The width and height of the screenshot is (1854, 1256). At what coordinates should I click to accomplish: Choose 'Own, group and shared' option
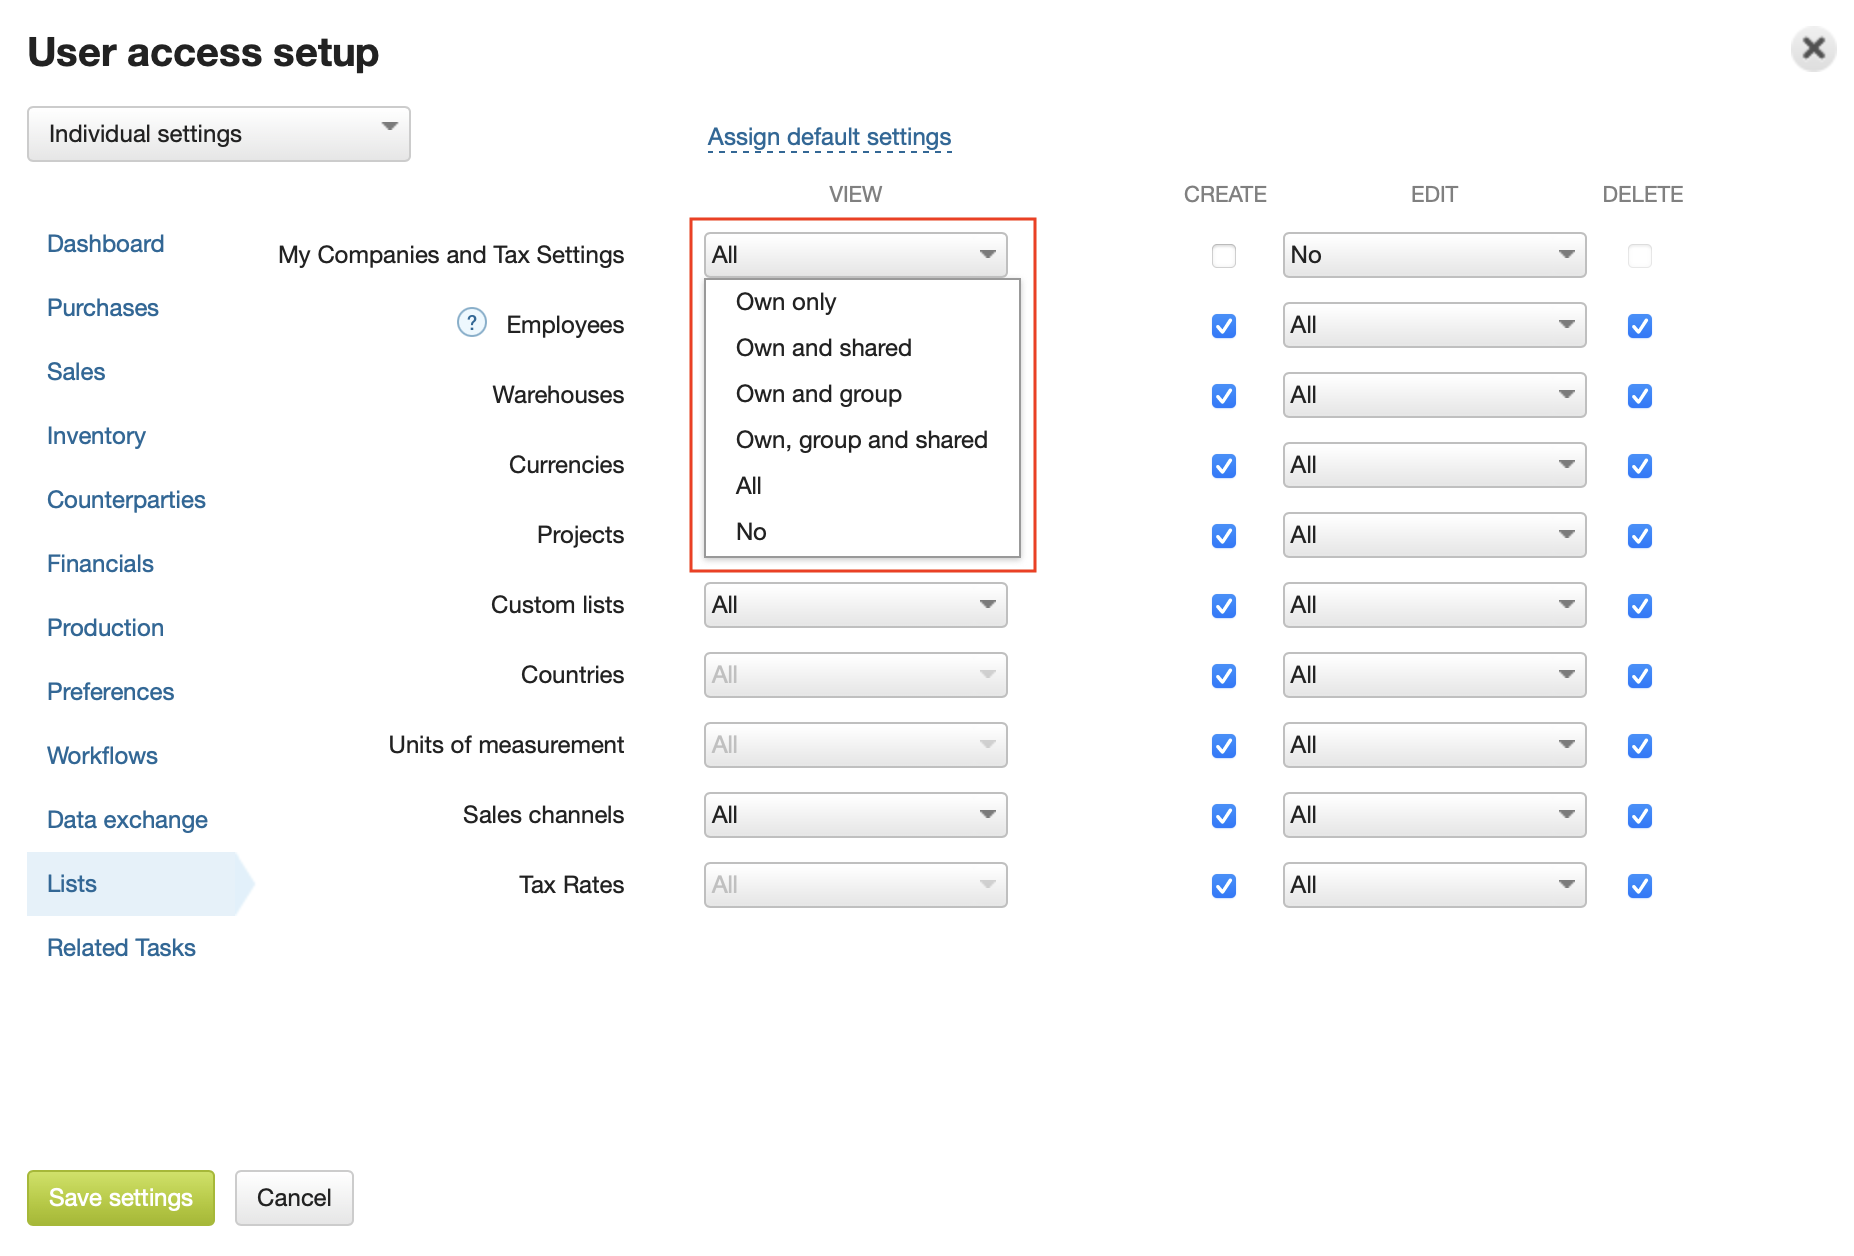pos(862,440)
